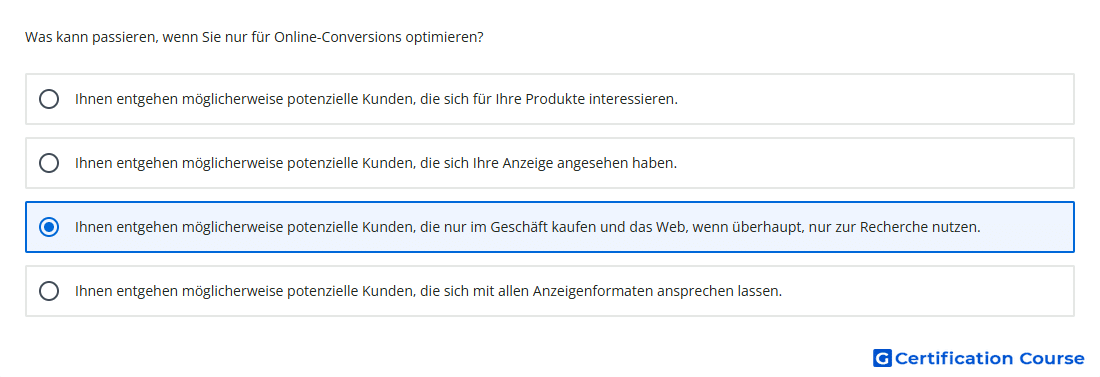This screenshot has height=377, width=1100.
Task: Click the answer text ending 'Anzeige angesehen haben.'
Action: [376, 163]
